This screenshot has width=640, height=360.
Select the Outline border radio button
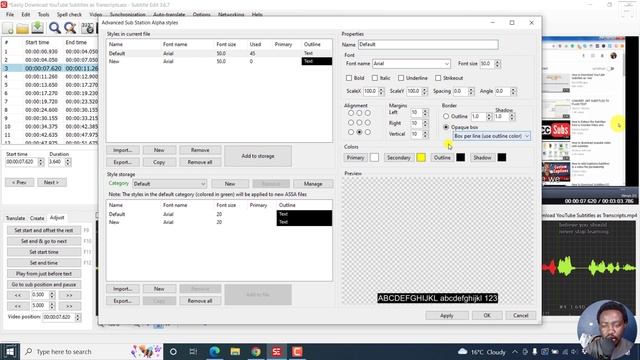(446, 116)
